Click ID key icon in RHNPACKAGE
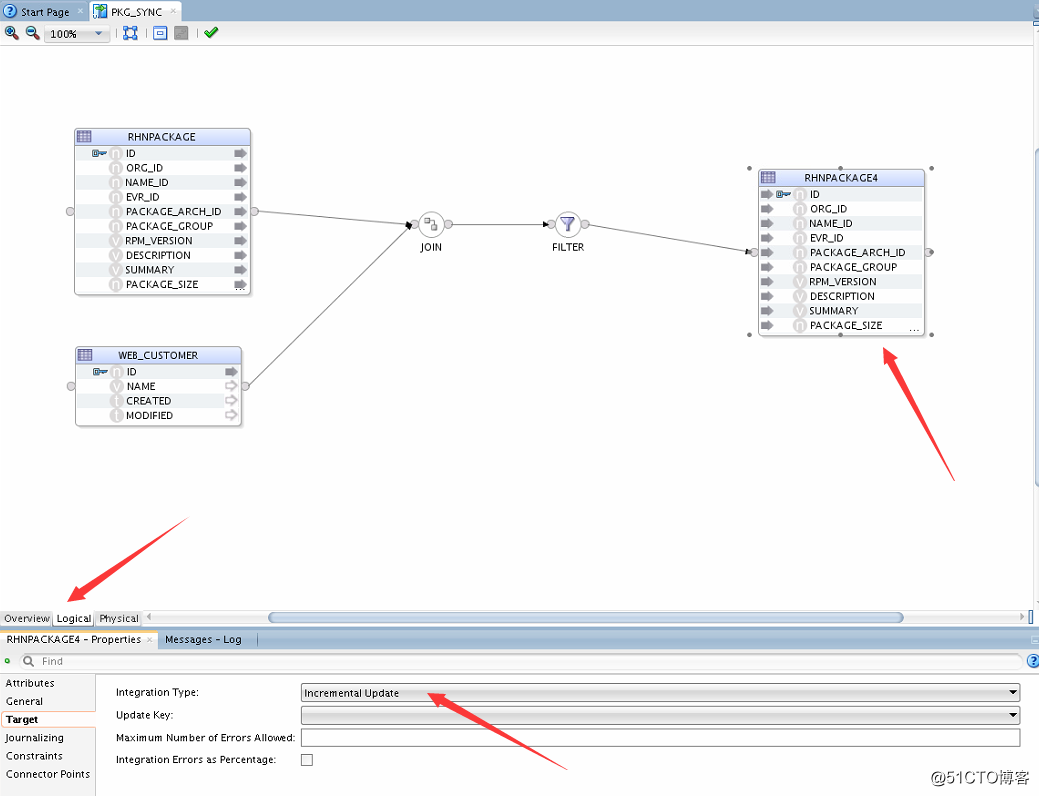Image resolution: width=1039 pixels, height=796 pixels. click(x=99, y=153)
